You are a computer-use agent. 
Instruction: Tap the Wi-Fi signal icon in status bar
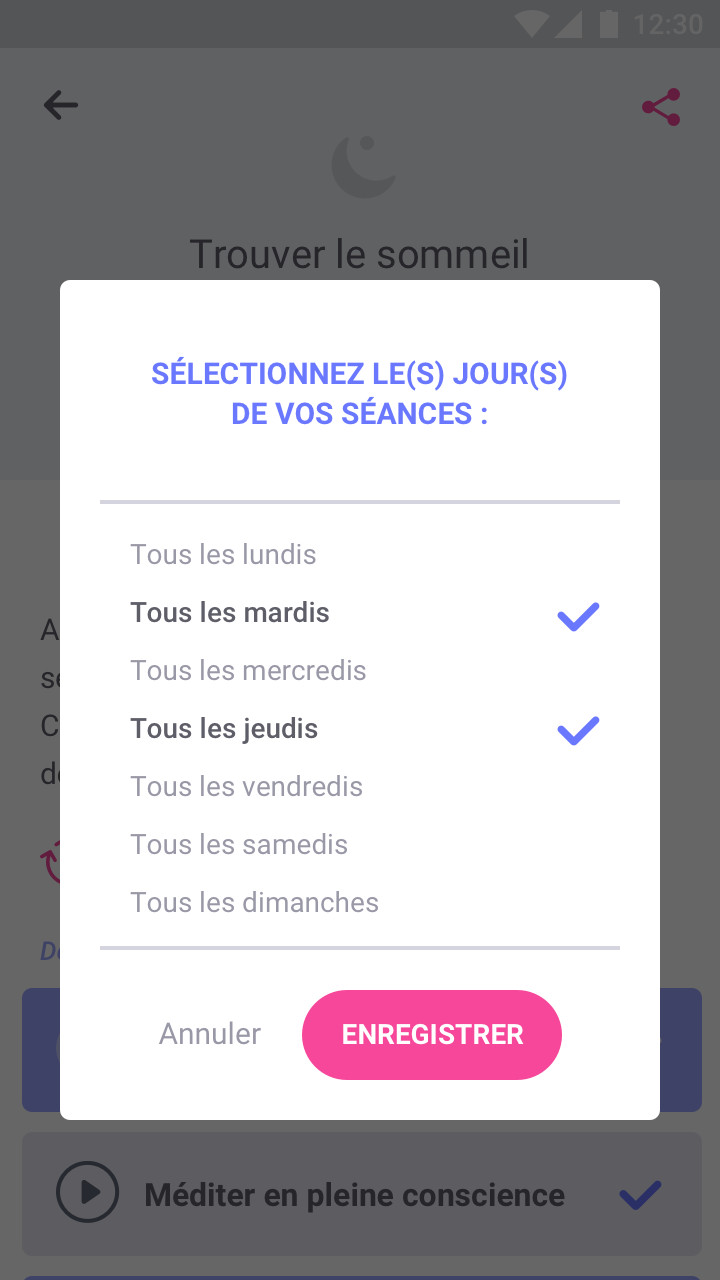pyautogui.click(x=531, y=23)
